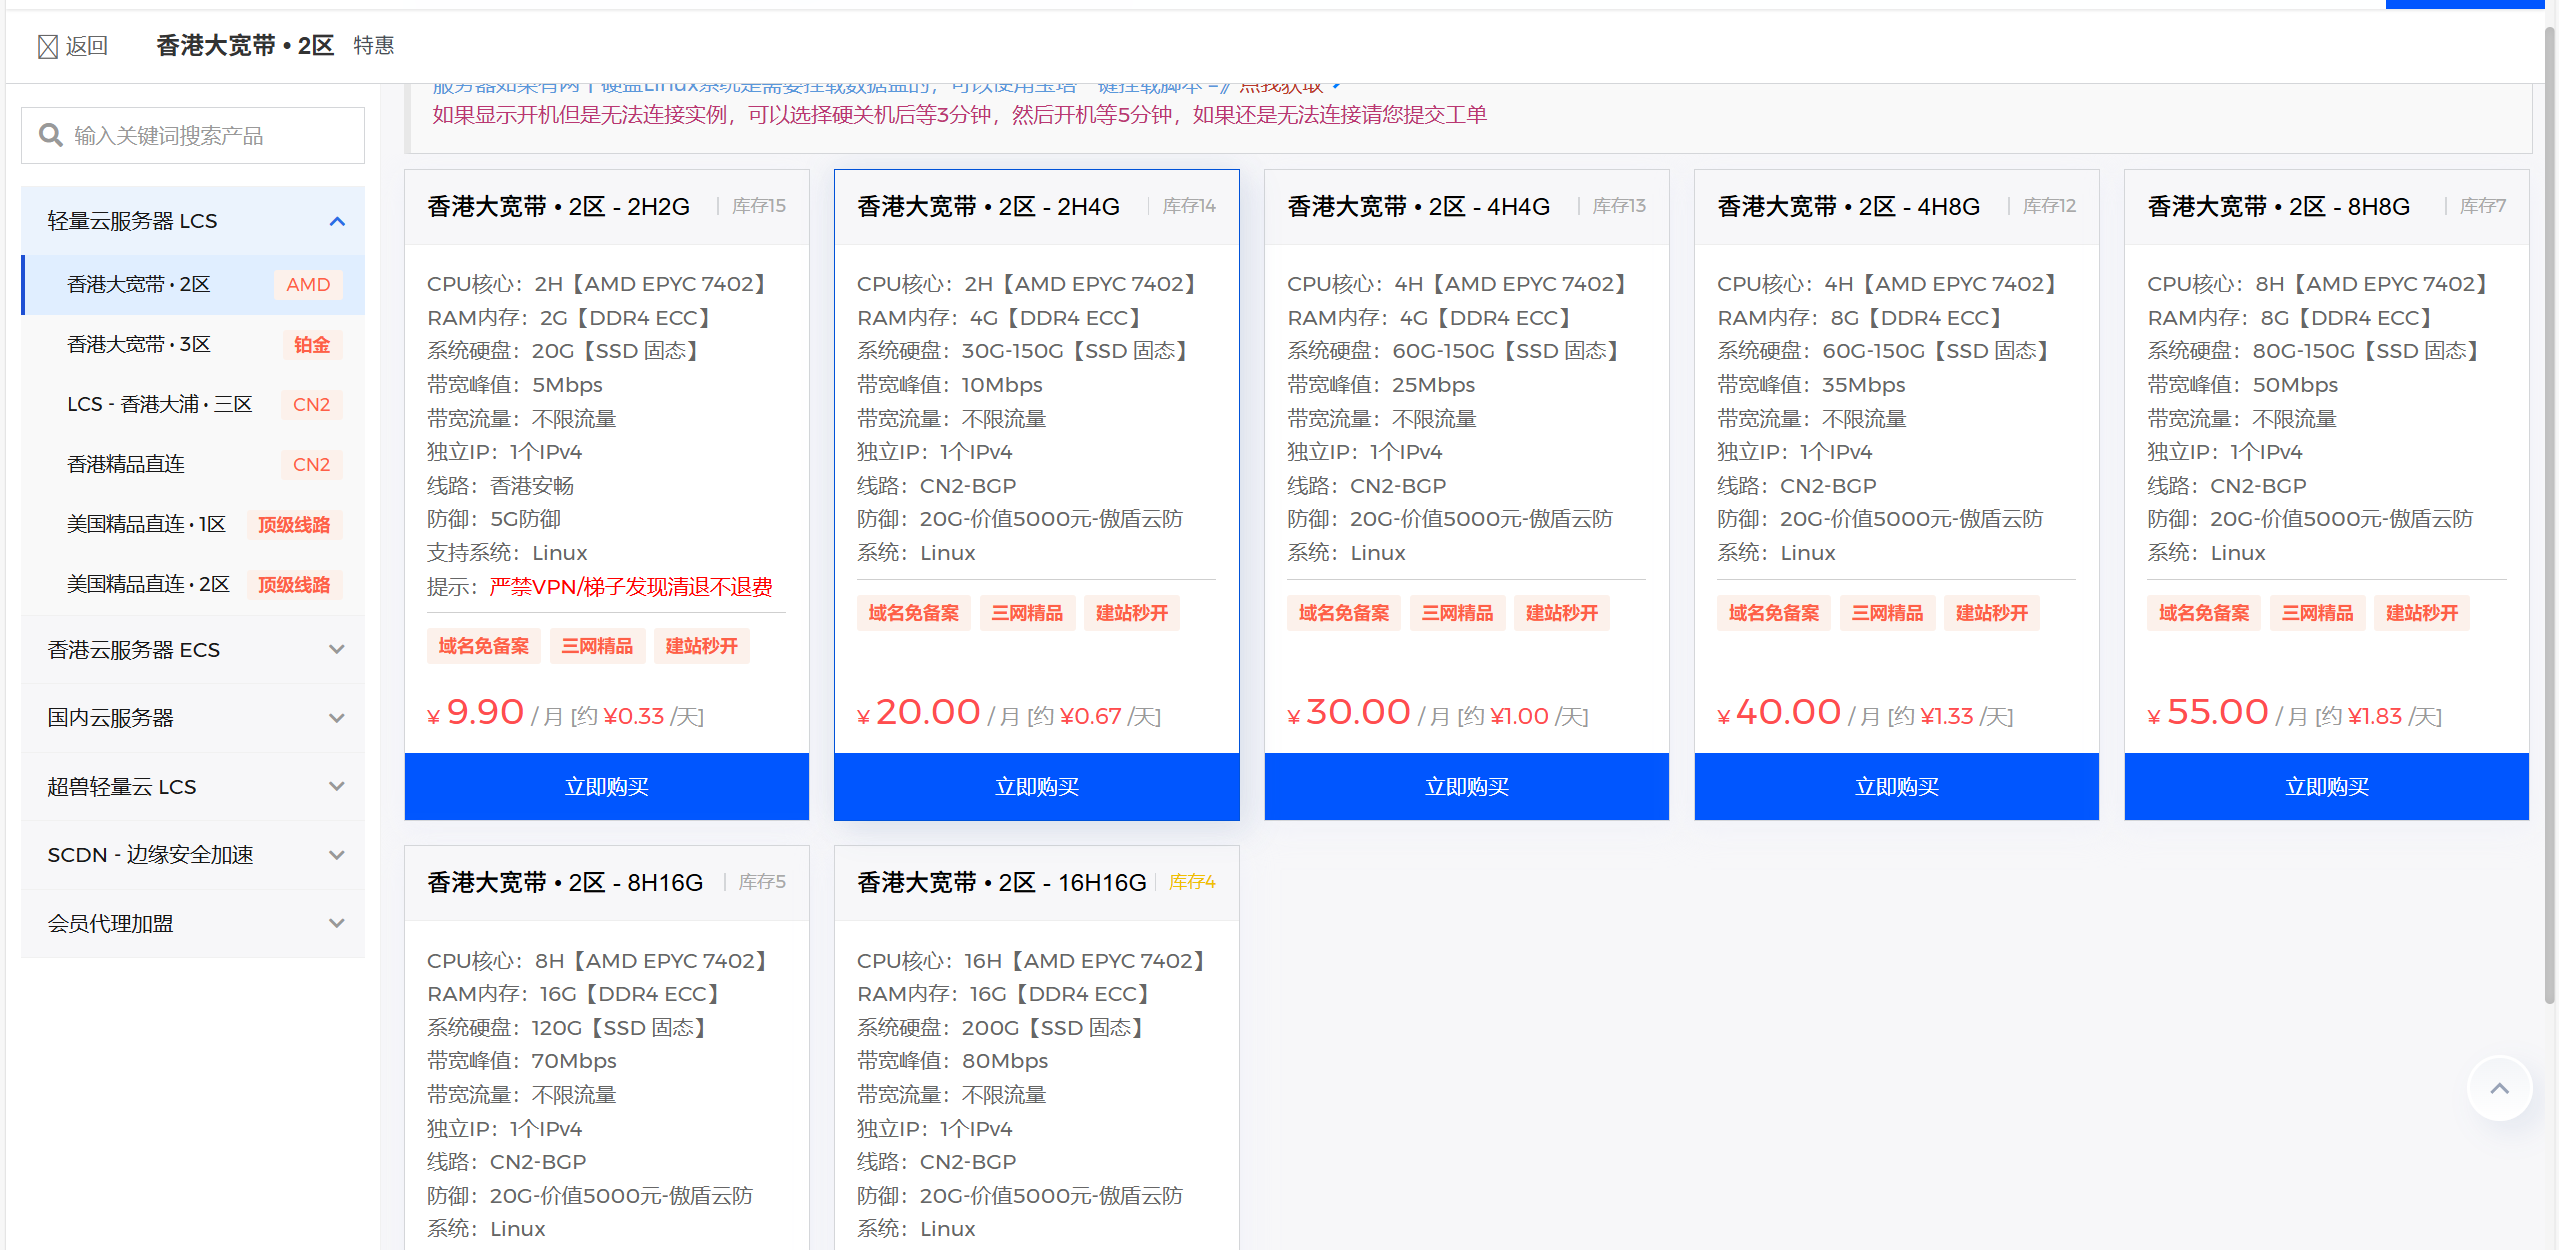Click the 三网精品 tag on the 2H4G card
The height and width of the screenshot is (1250, 2559).
click(x=1027, y=612)
